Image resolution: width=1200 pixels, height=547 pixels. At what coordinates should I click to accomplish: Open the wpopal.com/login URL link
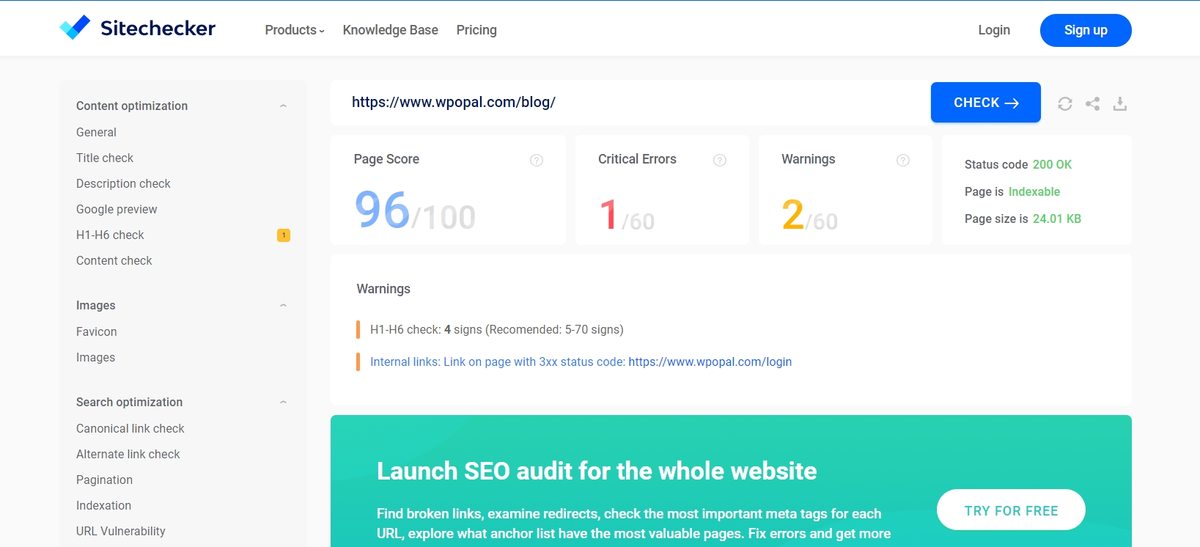710,362
